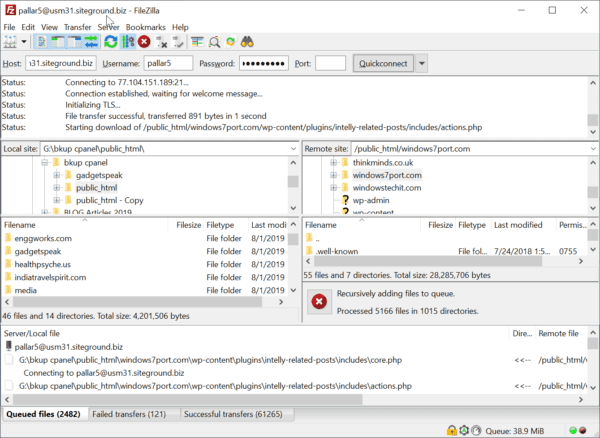Click the Quickconnect button
This screenshot has width=600, height=438.
click(x=383, y=63)
